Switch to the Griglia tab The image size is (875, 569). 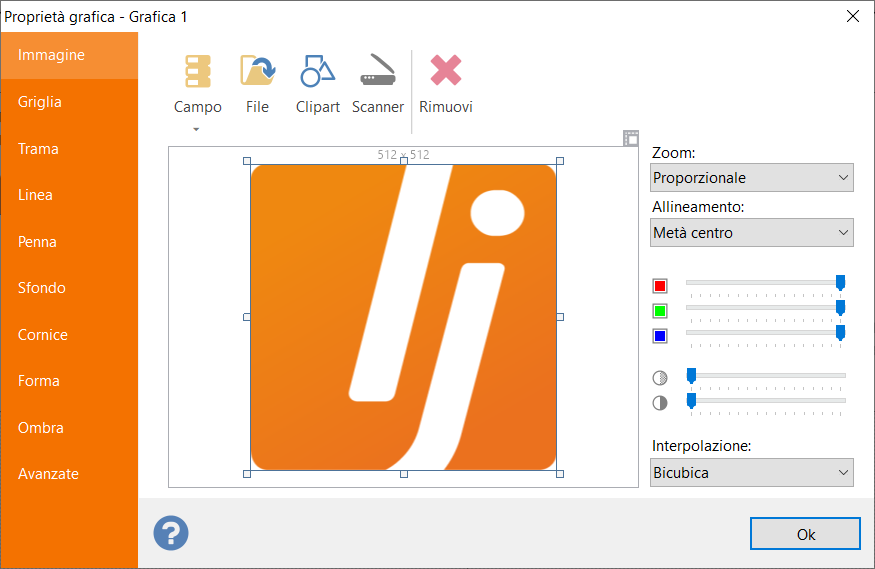tap(69, 102)
